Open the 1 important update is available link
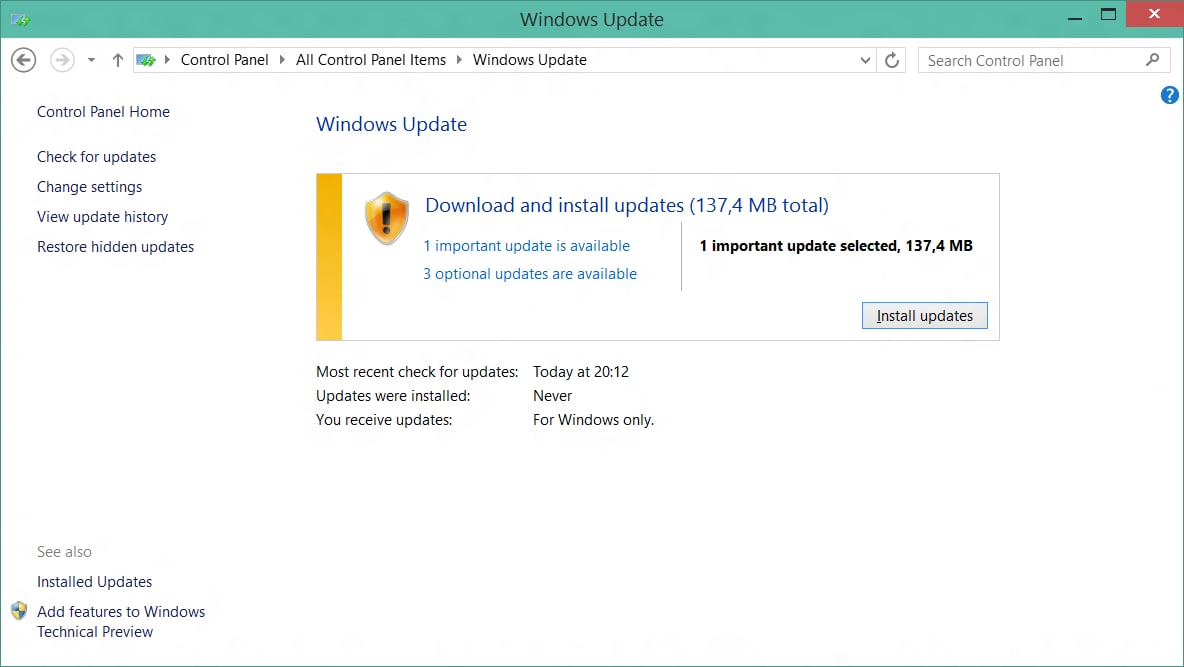The image size is (1184, 667). click(526, 246)
